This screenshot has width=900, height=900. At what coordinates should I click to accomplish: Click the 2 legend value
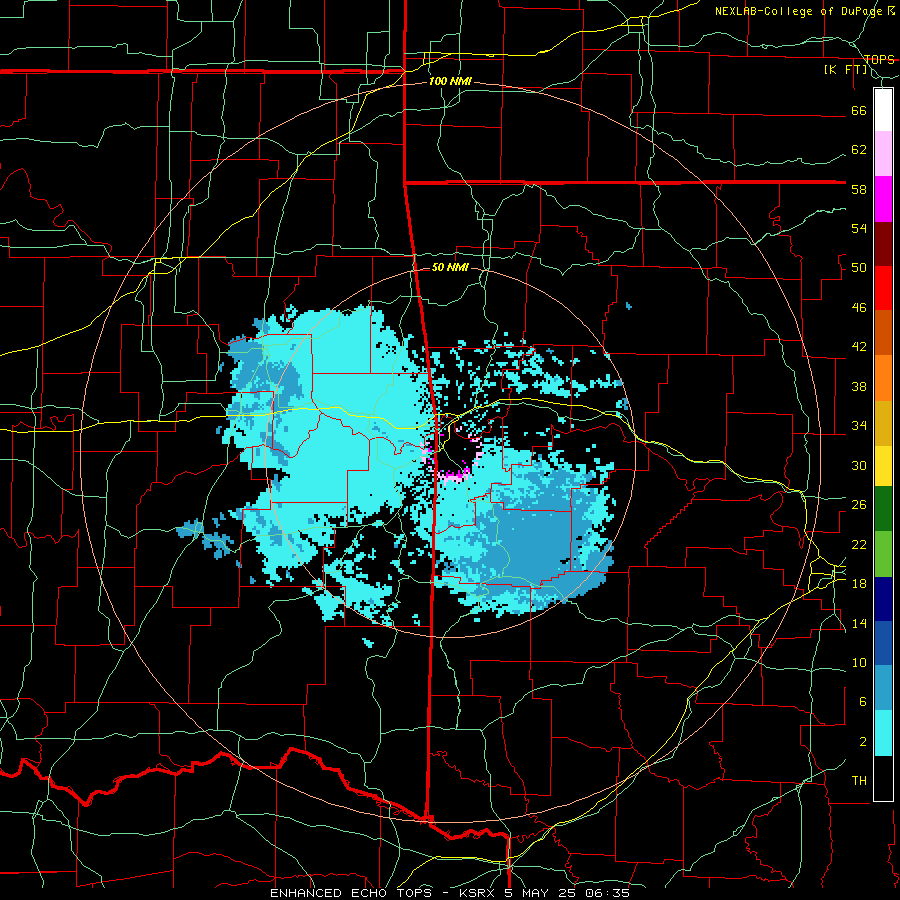[x=862, y=741]
